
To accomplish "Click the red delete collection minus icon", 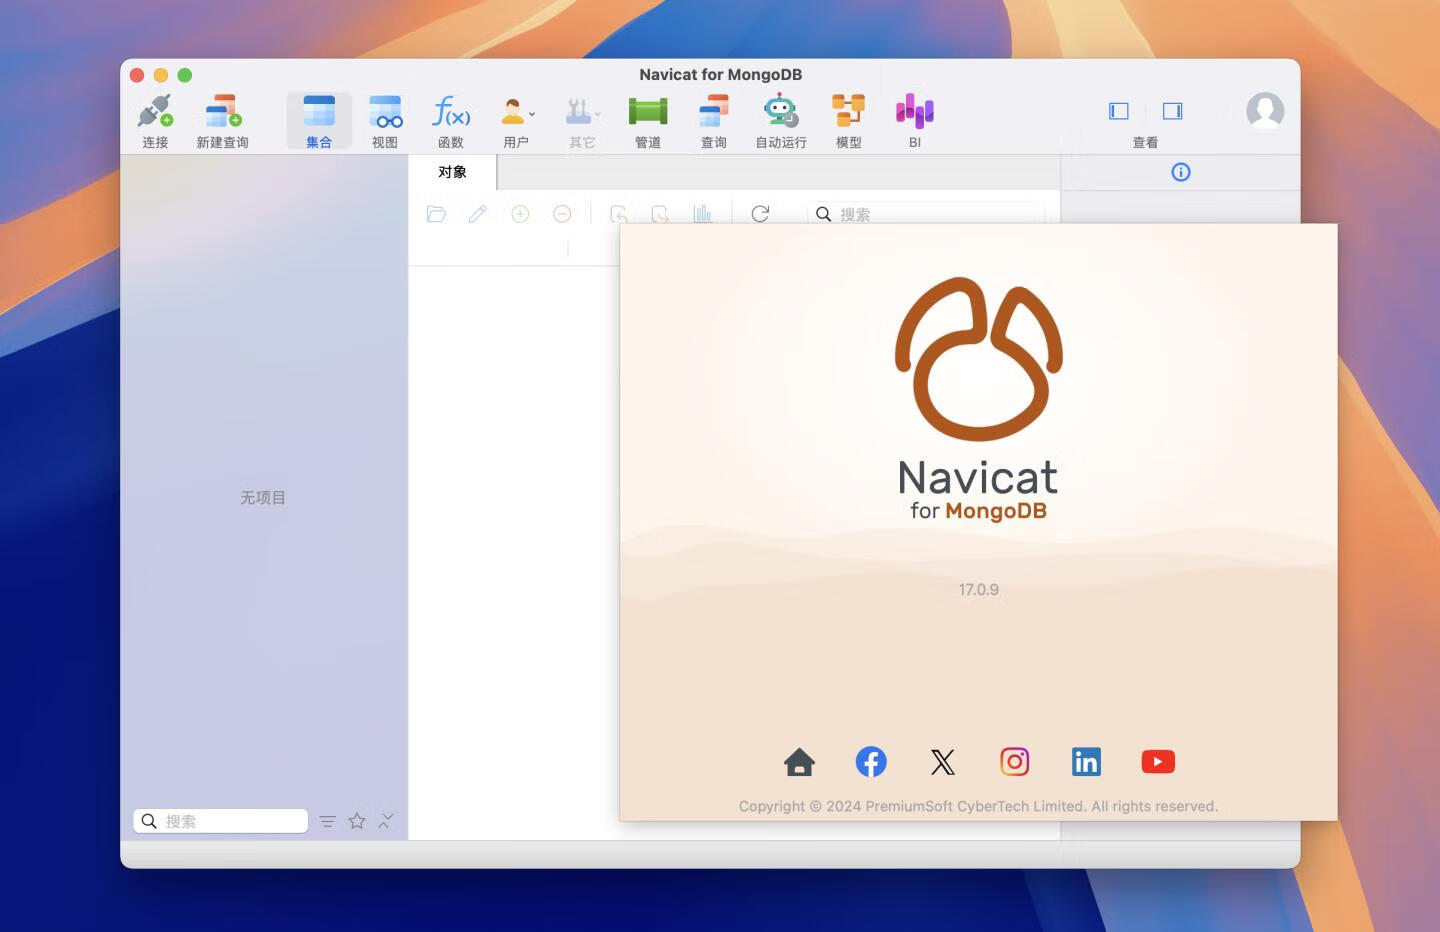I will coord(562,214).
